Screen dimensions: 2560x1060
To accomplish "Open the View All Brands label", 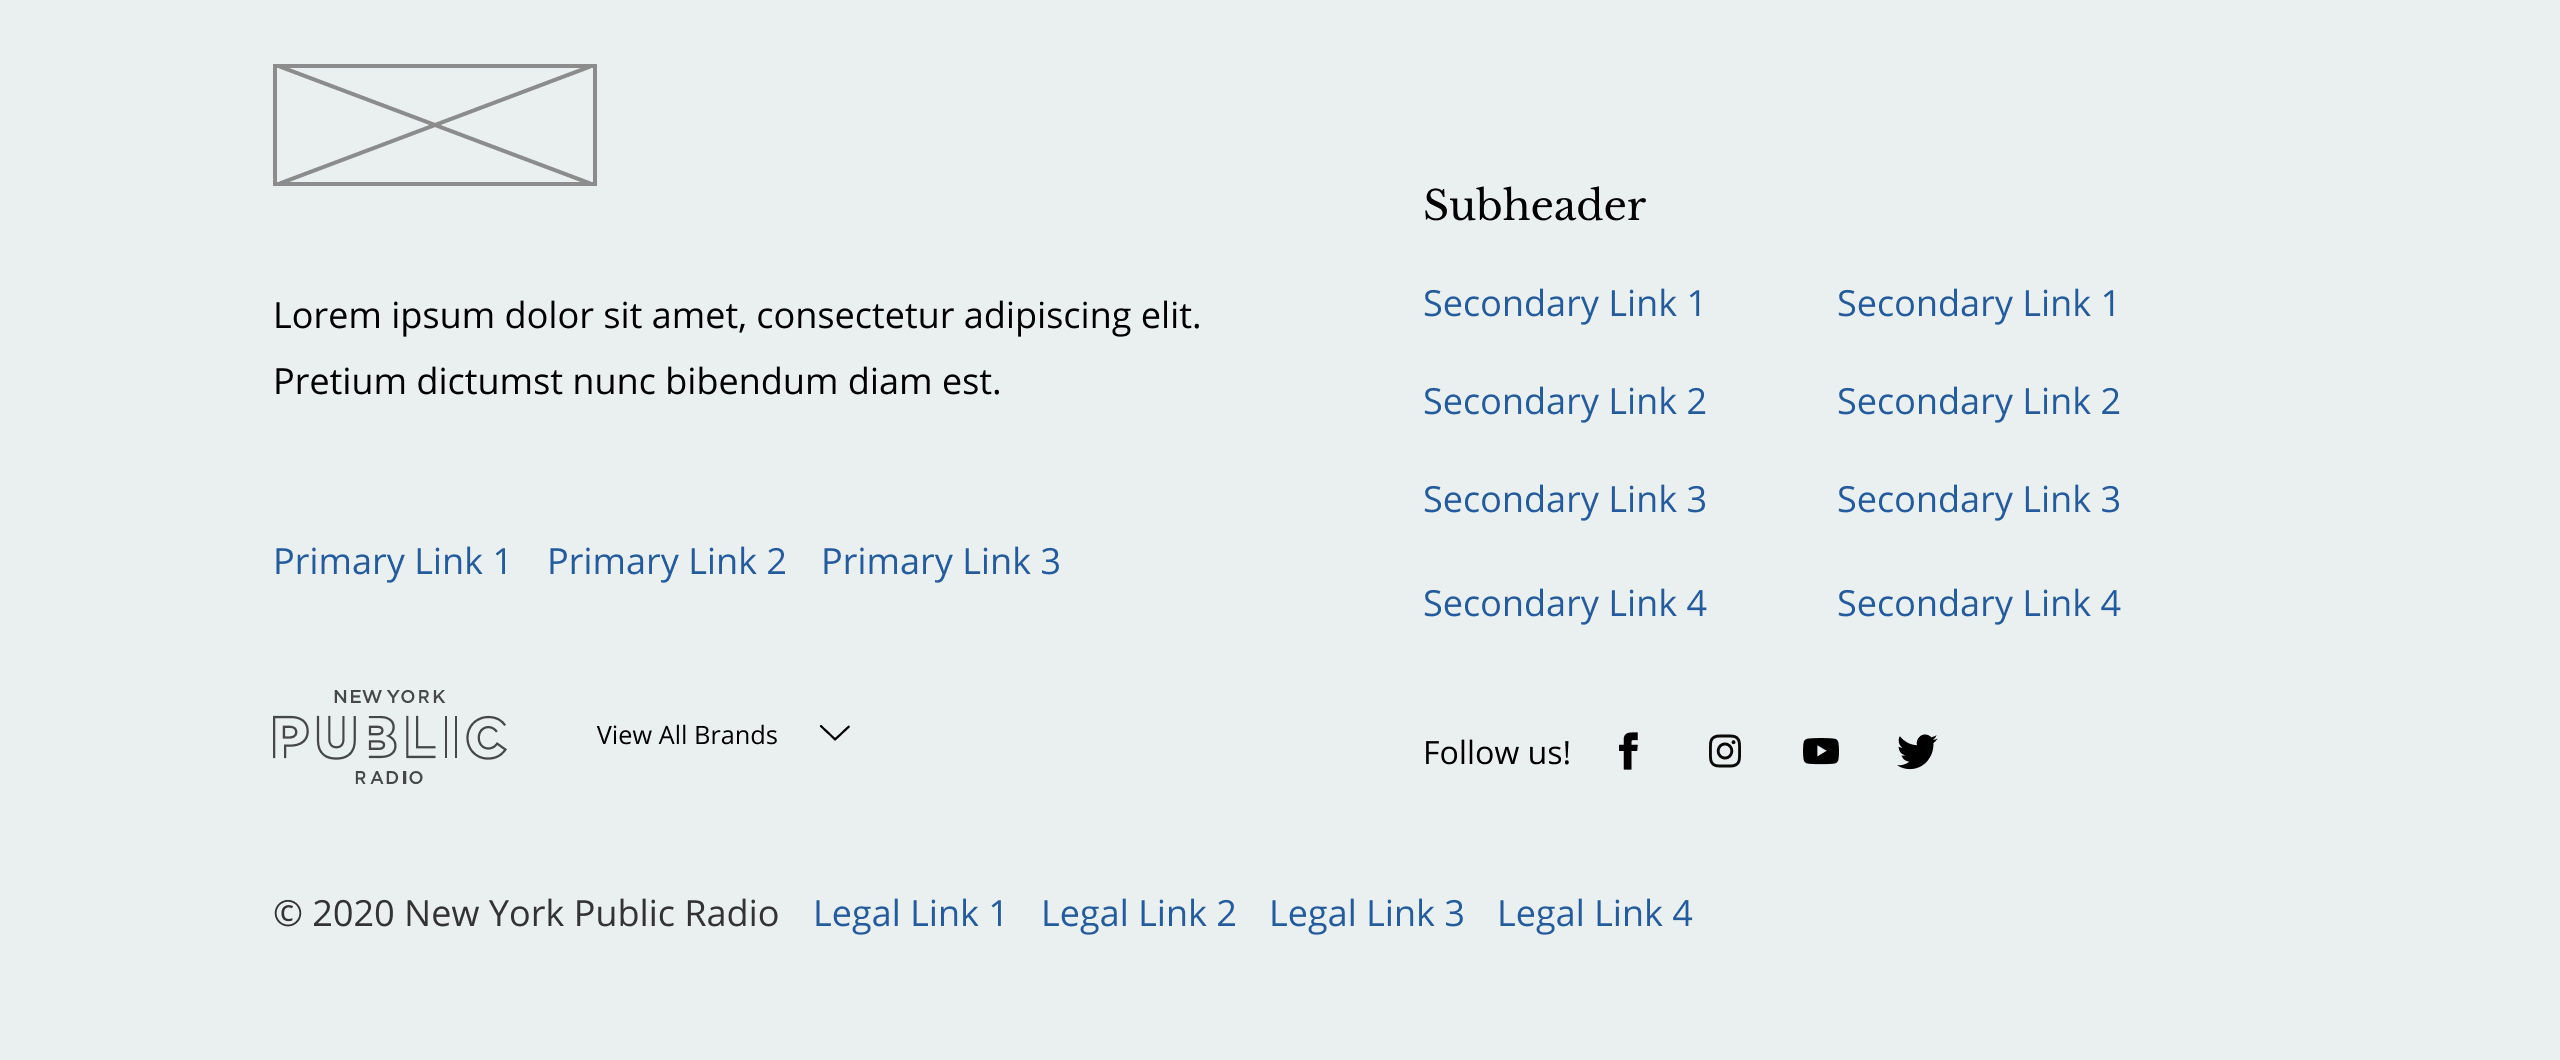I will click(687, 735).
